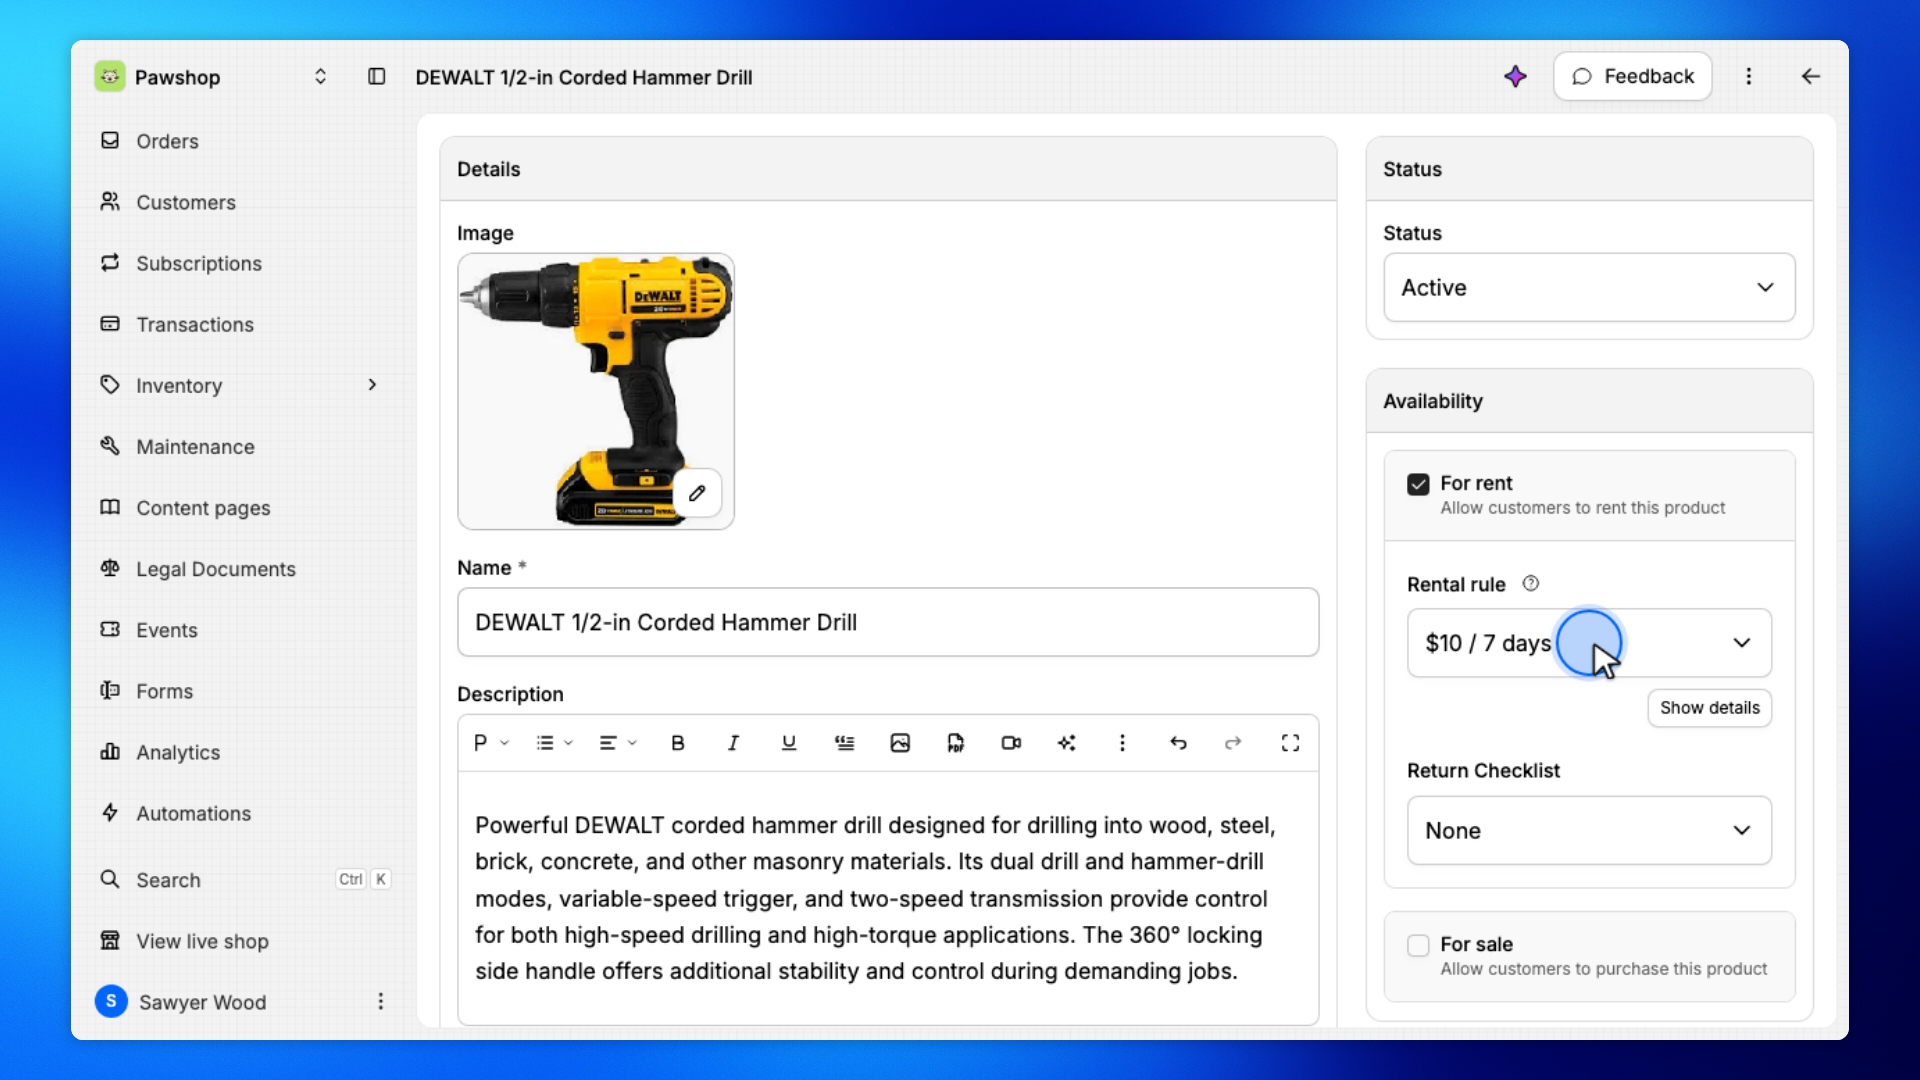
Task: Open AI writing sparkle tool in editor
Action: 1067,743
